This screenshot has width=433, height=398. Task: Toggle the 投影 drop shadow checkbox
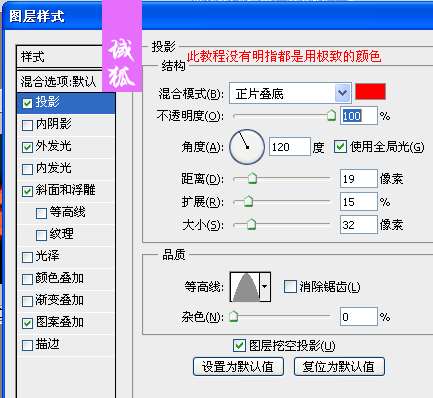[x=27, y=103]
